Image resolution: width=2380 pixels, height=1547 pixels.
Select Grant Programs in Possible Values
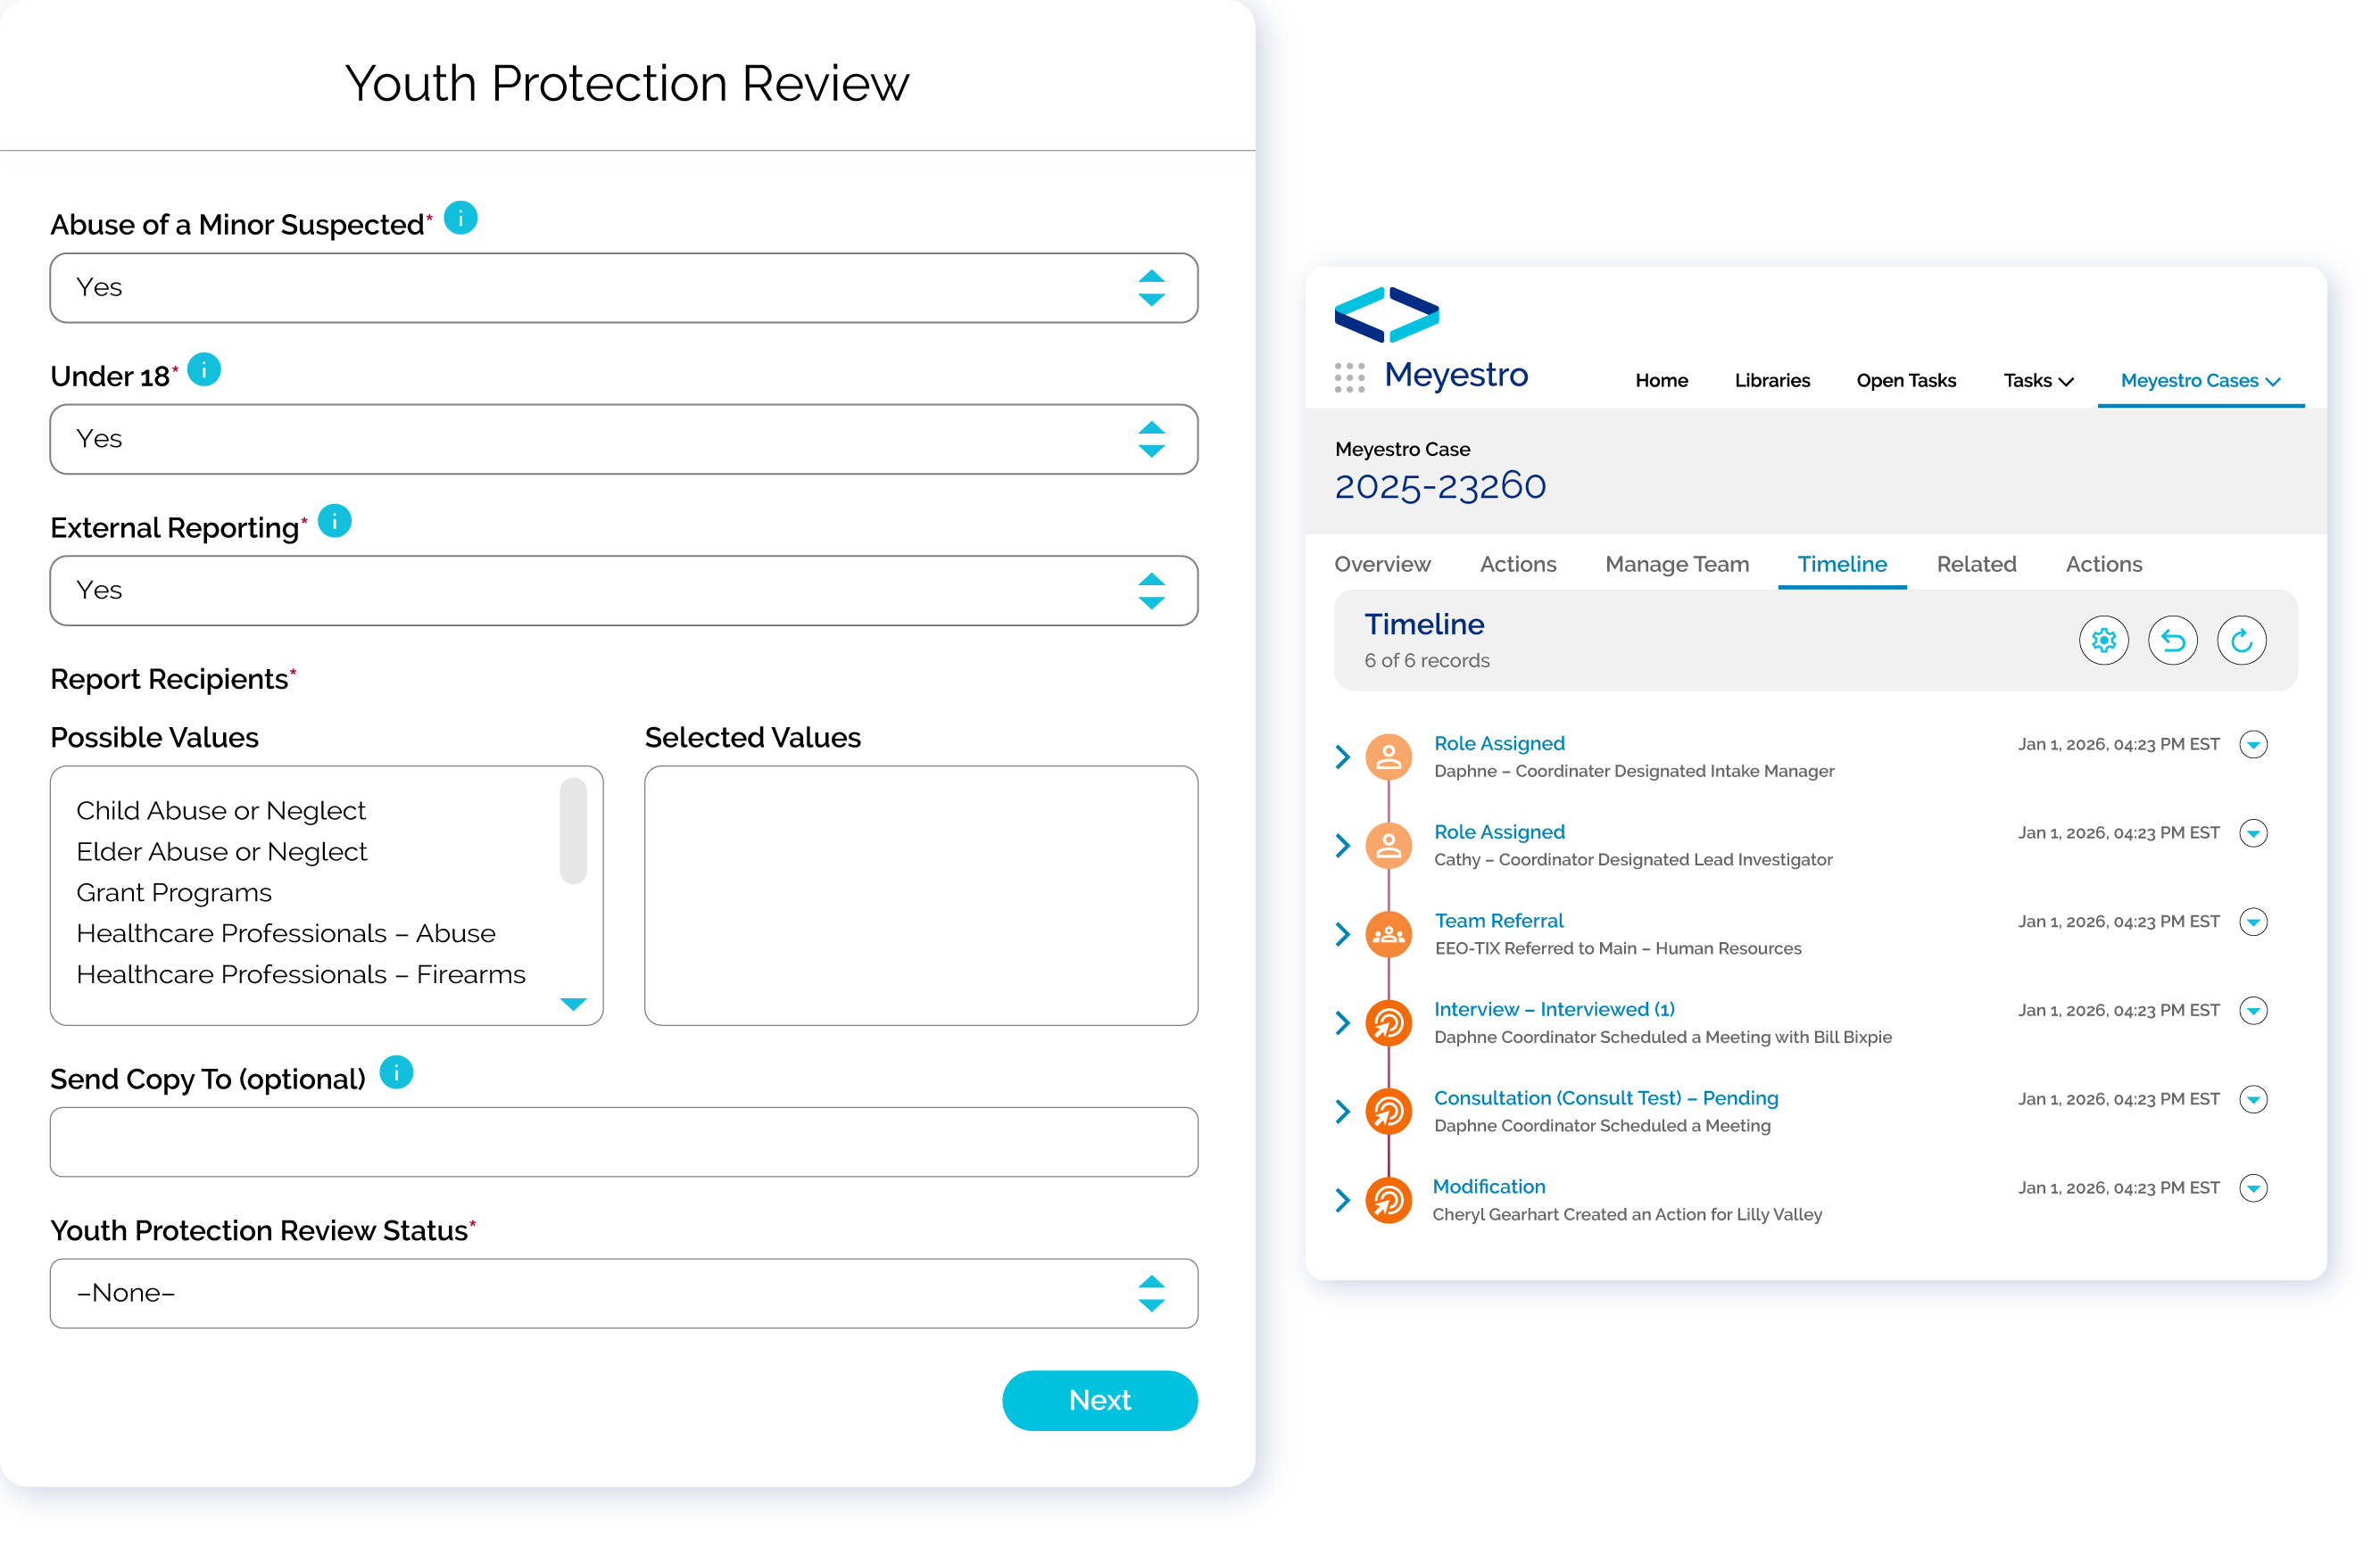tap(173, 892)
